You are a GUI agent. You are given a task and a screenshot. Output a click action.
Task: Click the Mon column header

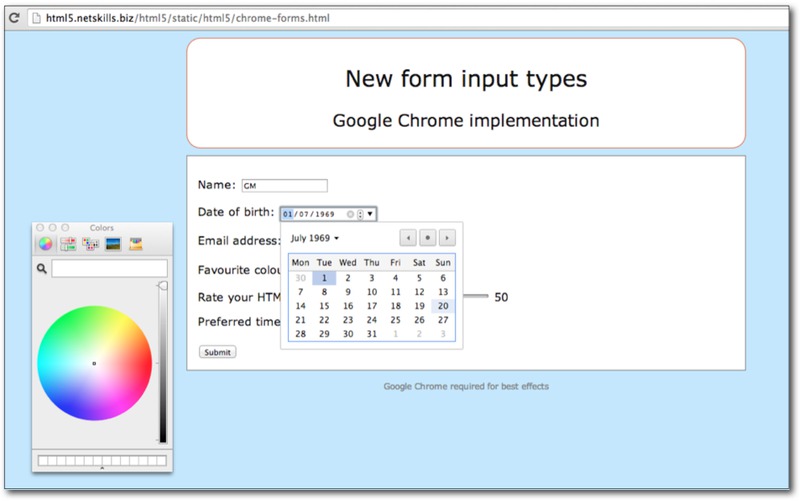301,263
